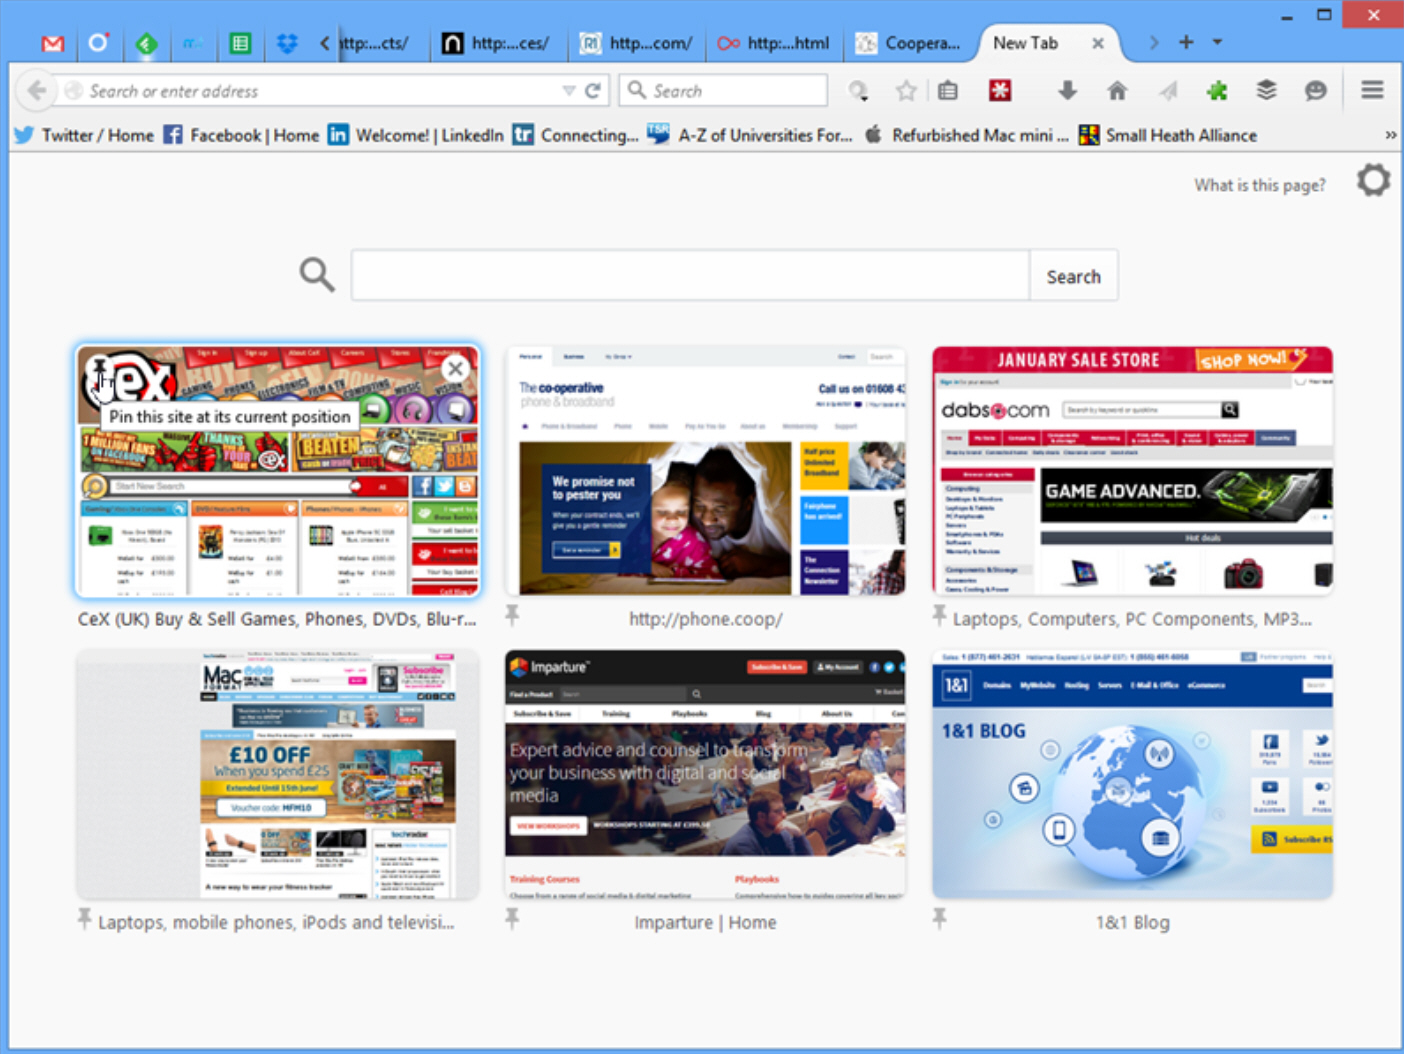The height and width of the screenshot is (1054, 1404).
Task: Click the paper plane send icon
Action: tap(1167, 91)
